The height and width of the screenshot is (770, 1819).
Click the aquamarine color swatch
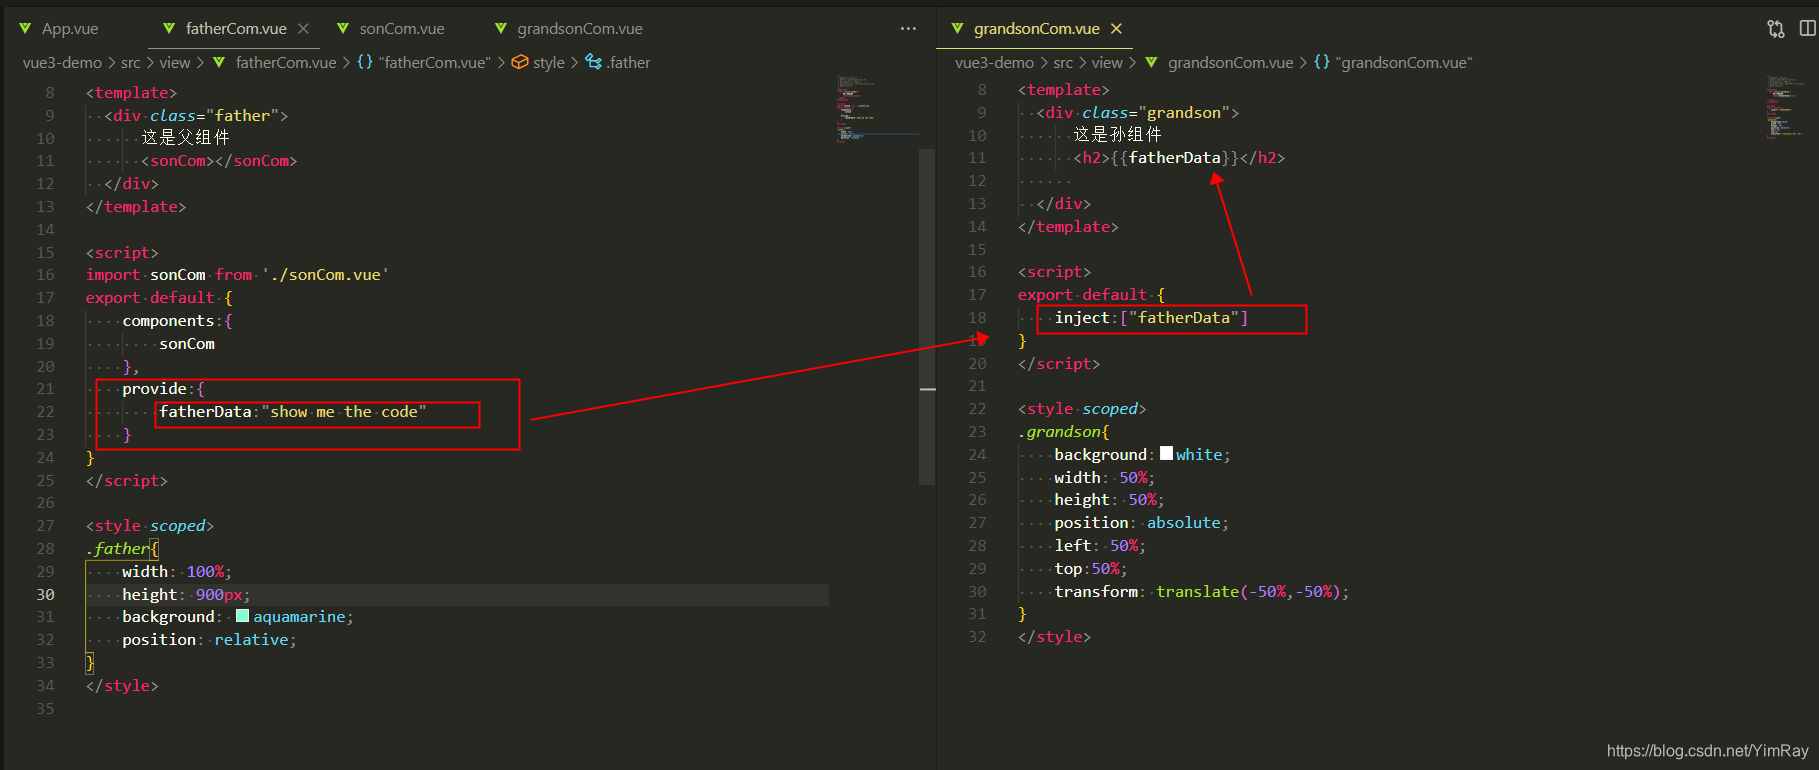coord(242,616)
